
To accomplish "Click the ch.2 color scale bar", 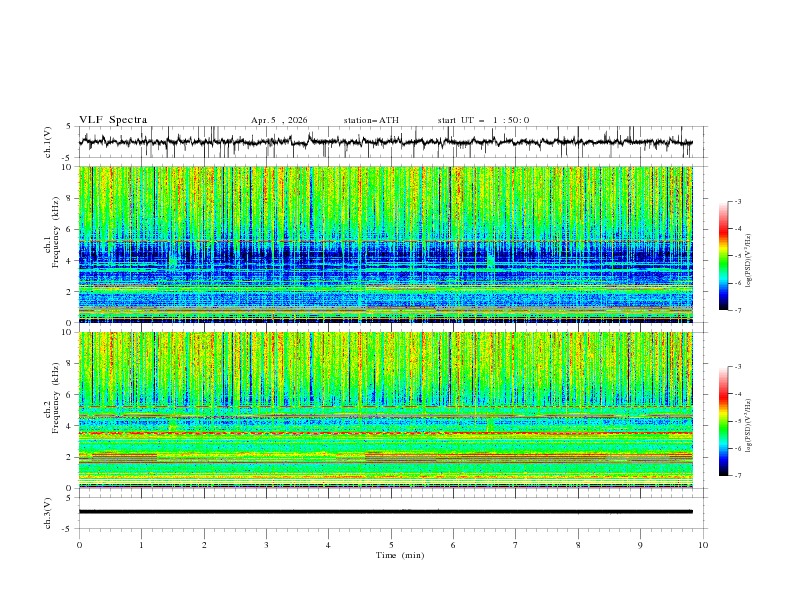I will coord(723,421).
